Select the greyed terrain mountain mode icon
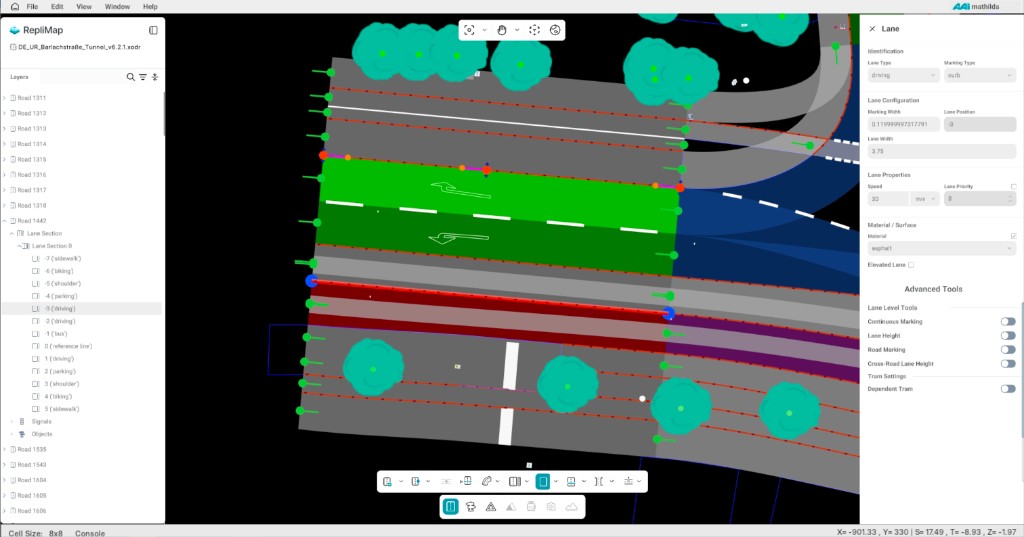The height and width of the screenshot is (537, 1024). pyautogui.click(x=571, y=506)
